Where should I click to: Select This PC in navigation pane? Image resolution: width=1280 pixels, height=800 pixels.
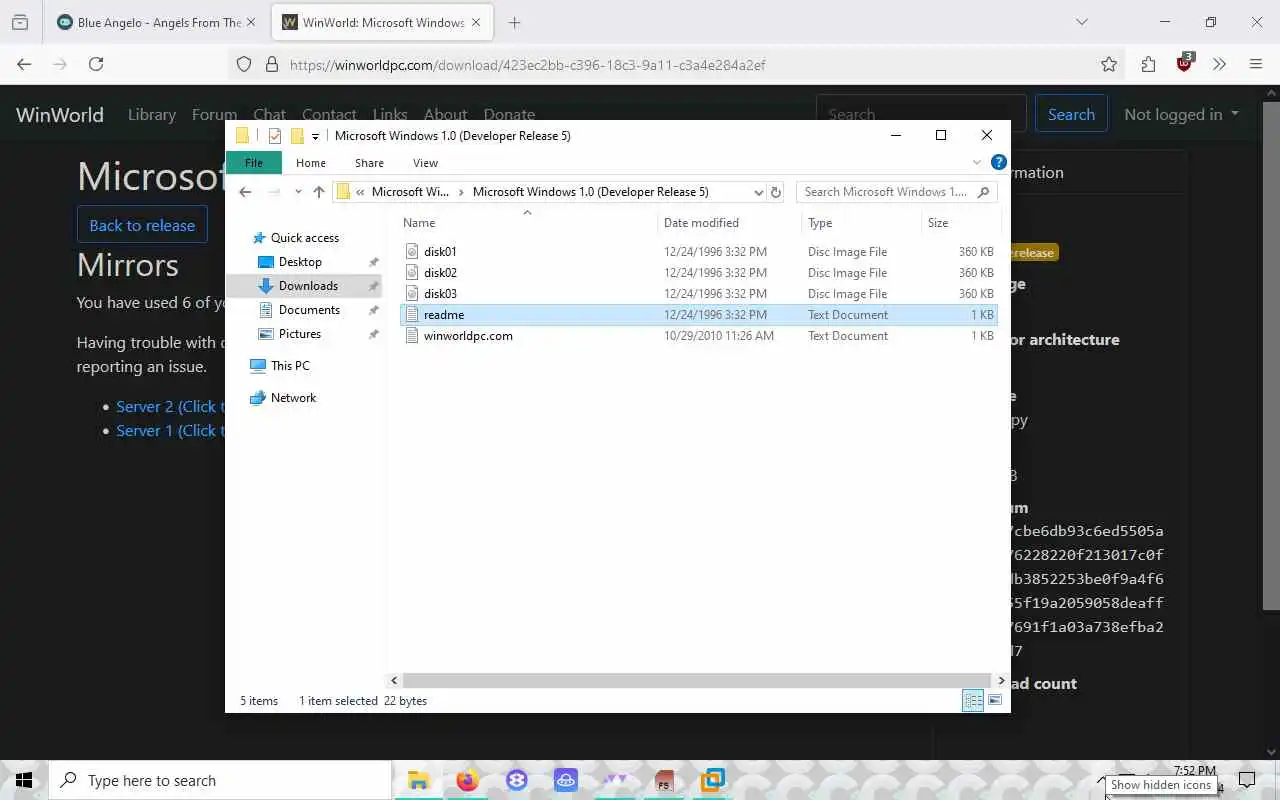290,366
